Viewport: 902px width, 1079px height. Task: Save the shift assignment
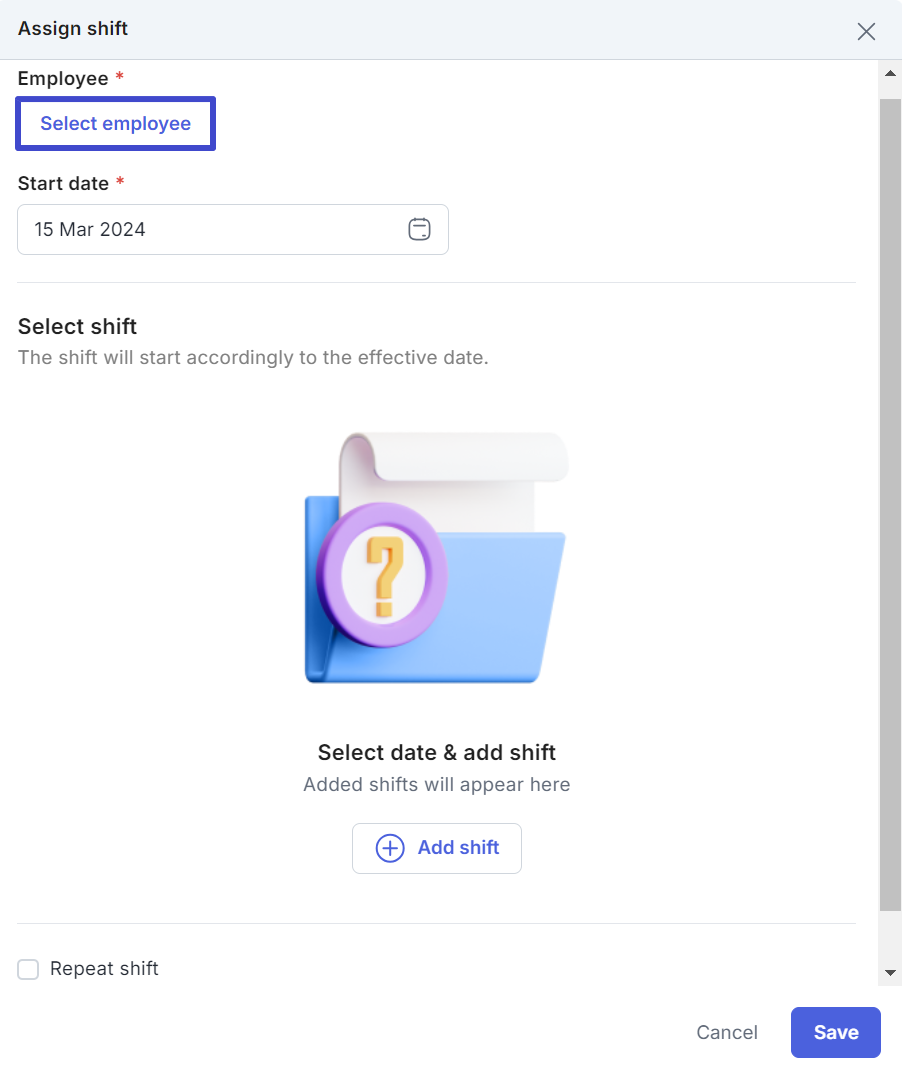point(835,1032)
